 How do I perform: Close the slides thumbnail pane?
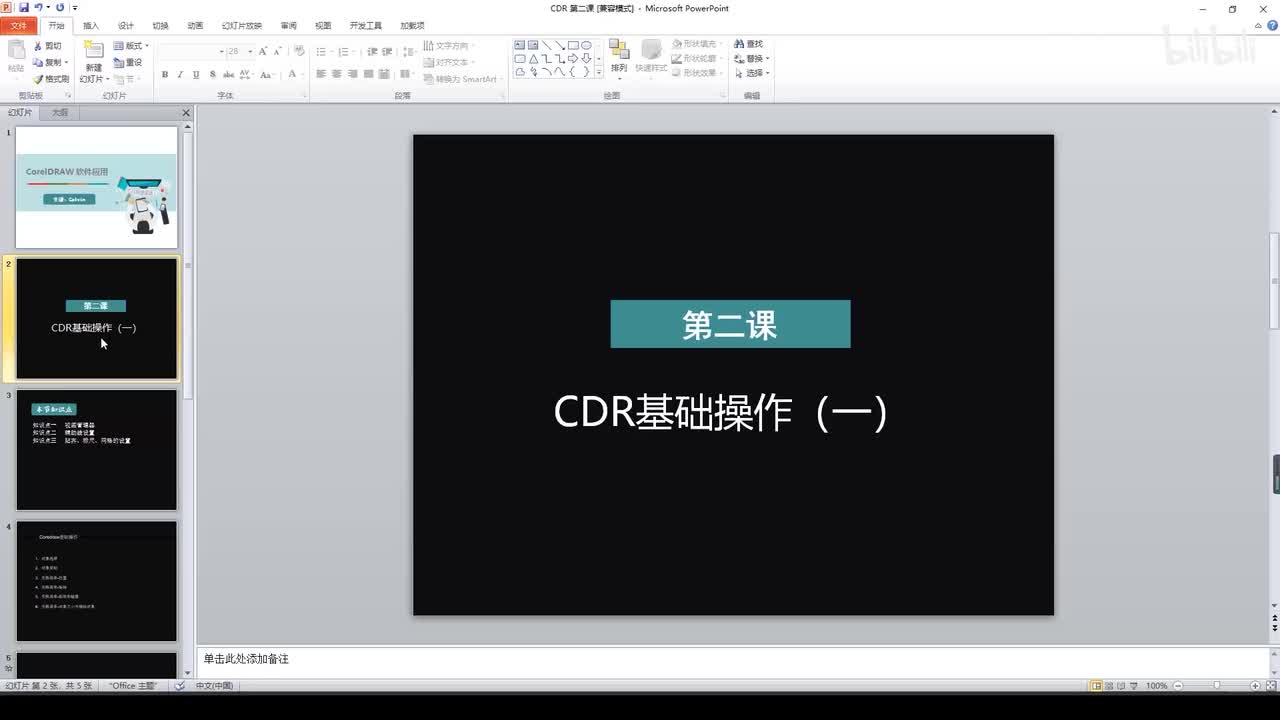[186, 113]
